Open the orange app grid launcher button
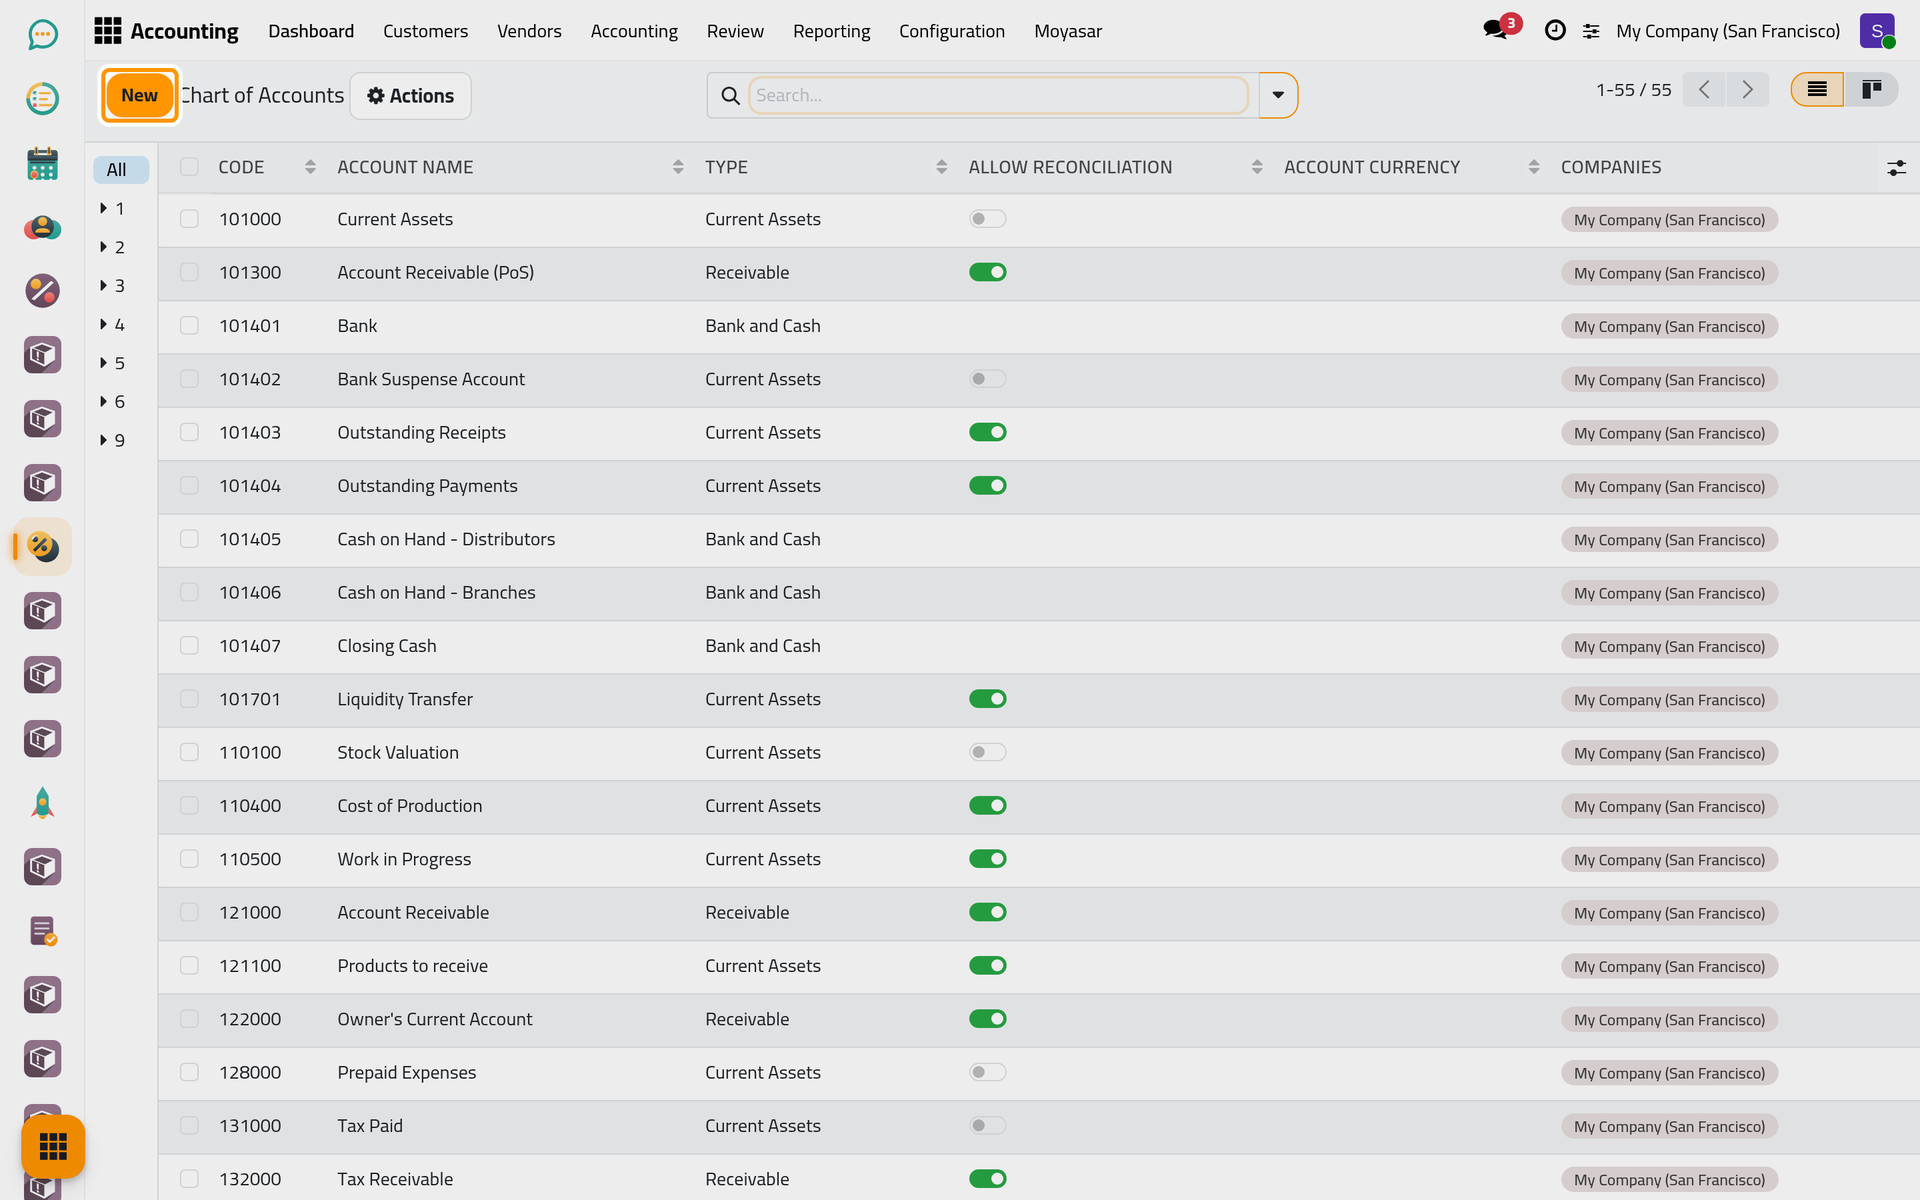The width and height of the screenshot is (1920, 1200). click(x=53, y=1146)
